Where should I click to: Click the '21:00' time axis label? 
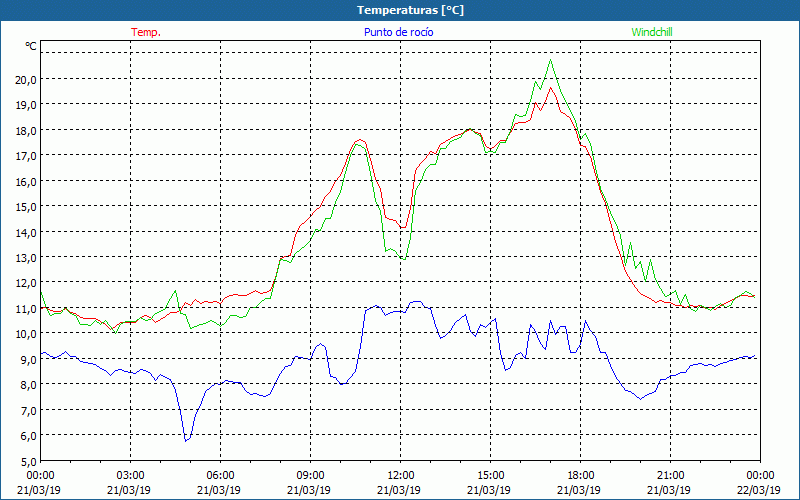tap(670, 476)
